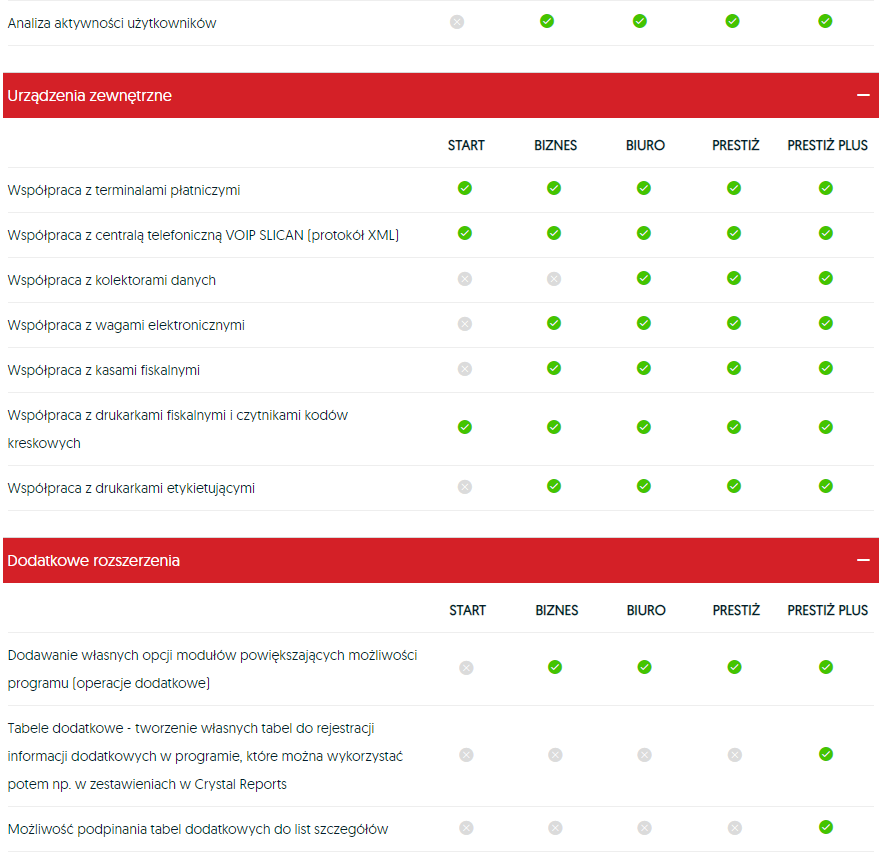Click the Urządzenia zewnętrzne red header title
The image size is (881, 857).
click(x=90, y=96)
